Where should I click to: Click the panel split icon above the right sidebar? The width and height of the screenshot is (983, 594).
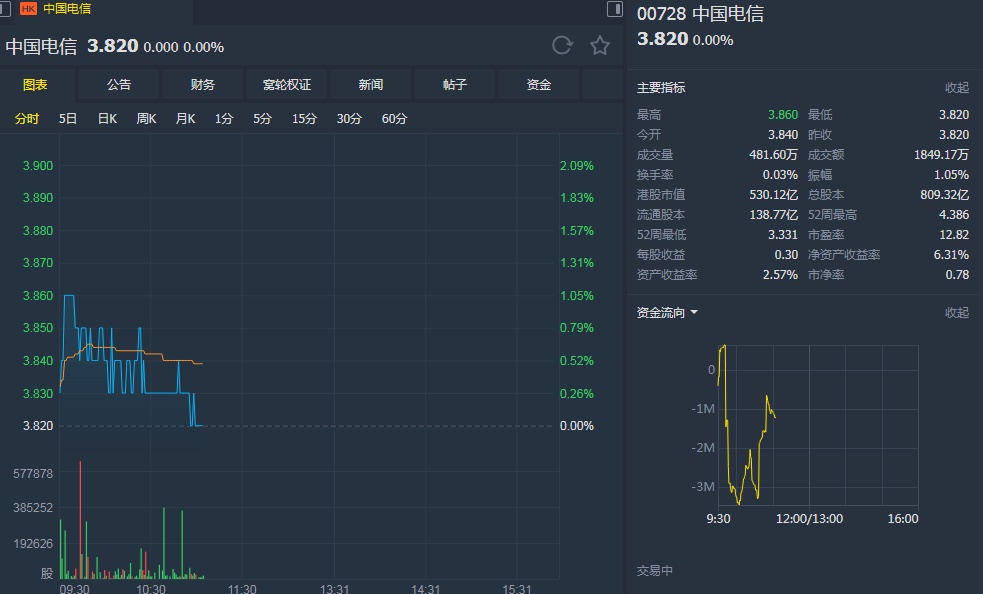[614, 9]
